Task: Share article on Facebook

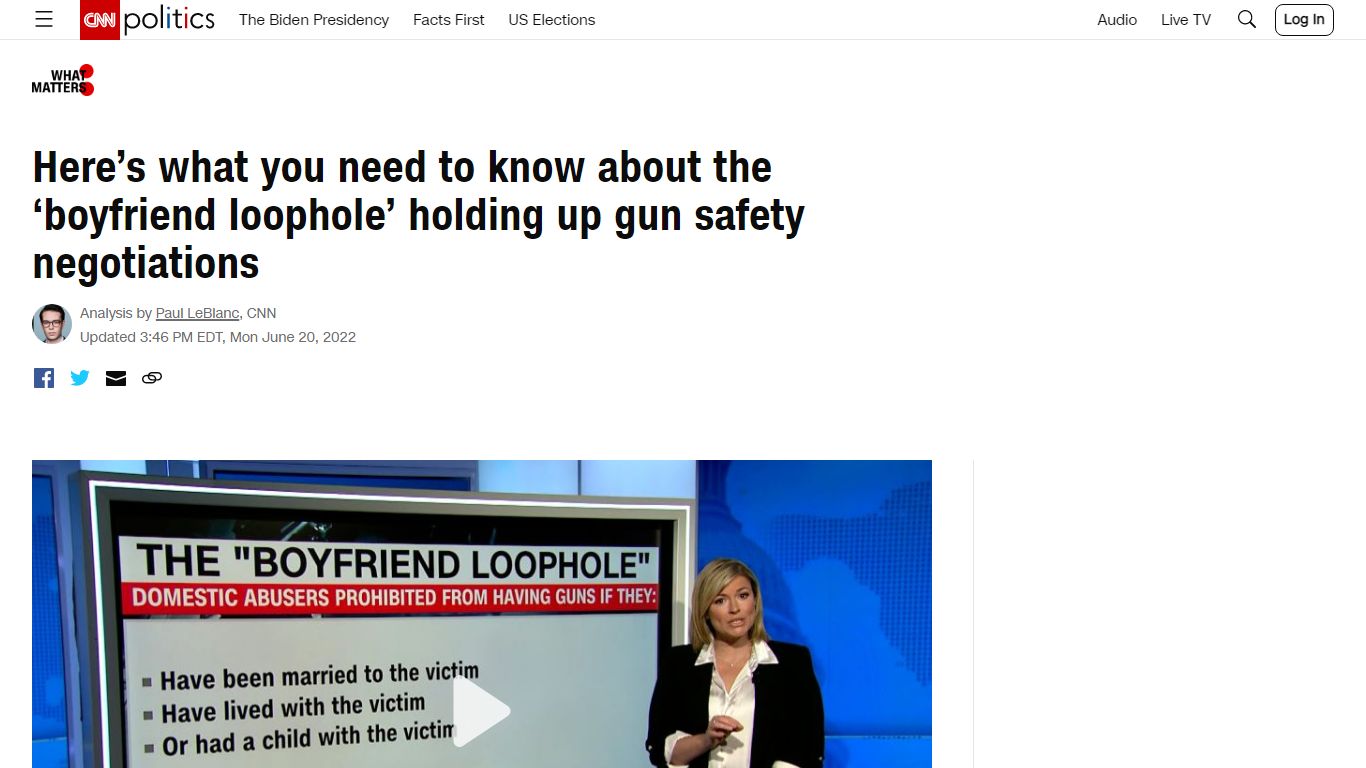Action: pos(44,378)
